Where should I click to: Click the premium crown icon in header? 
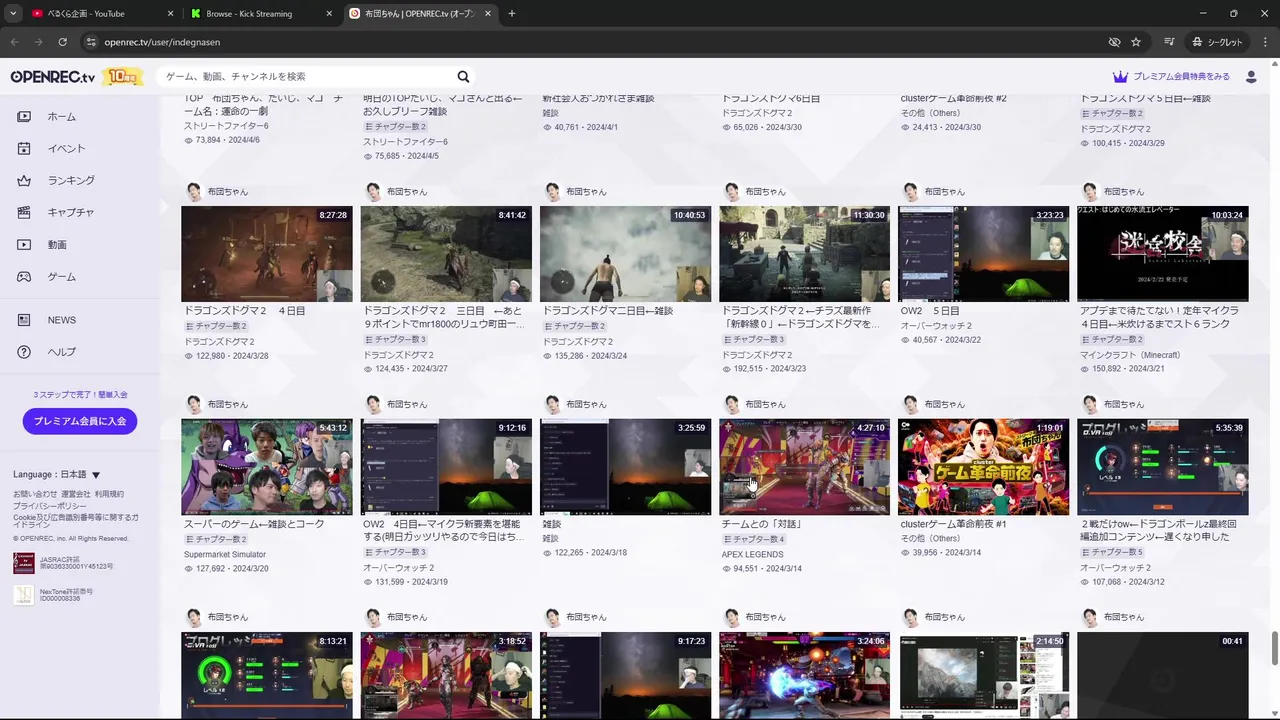[x=1120, y=77]
